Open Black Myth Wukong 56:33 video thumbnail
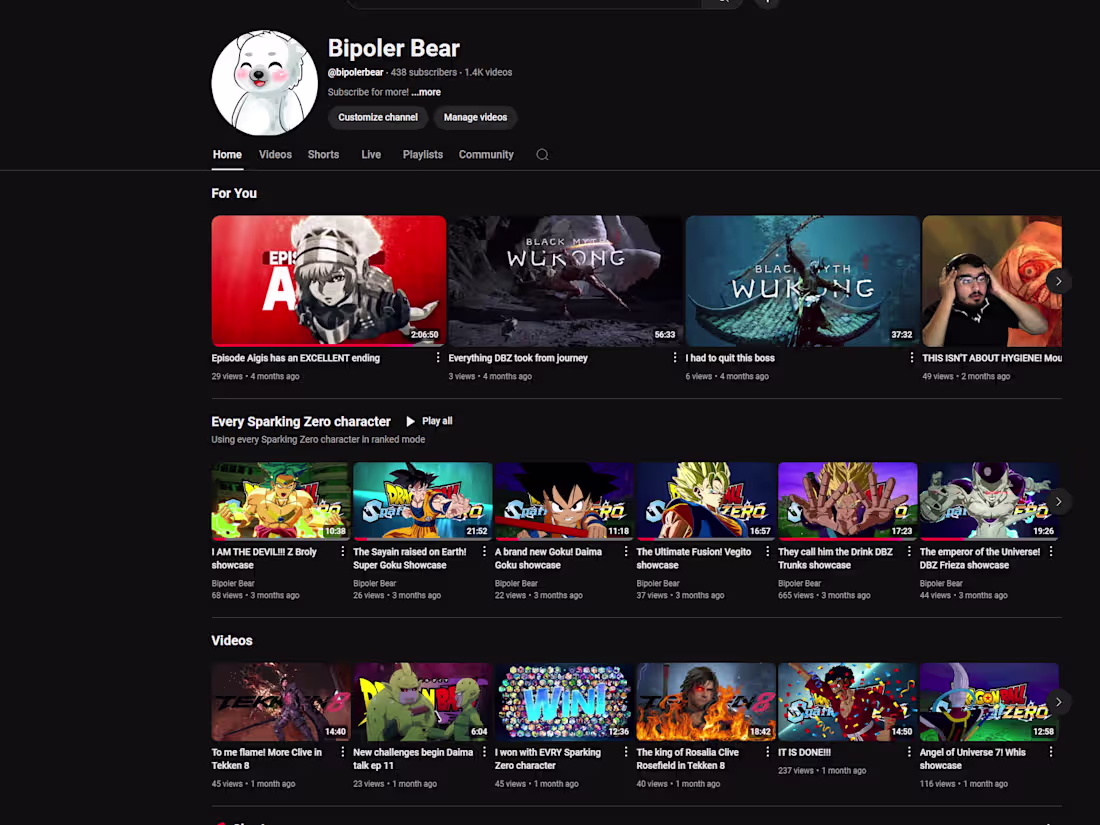Image resolution: width=1100 pixels, height=825 pixels. (x=565, y=281)
